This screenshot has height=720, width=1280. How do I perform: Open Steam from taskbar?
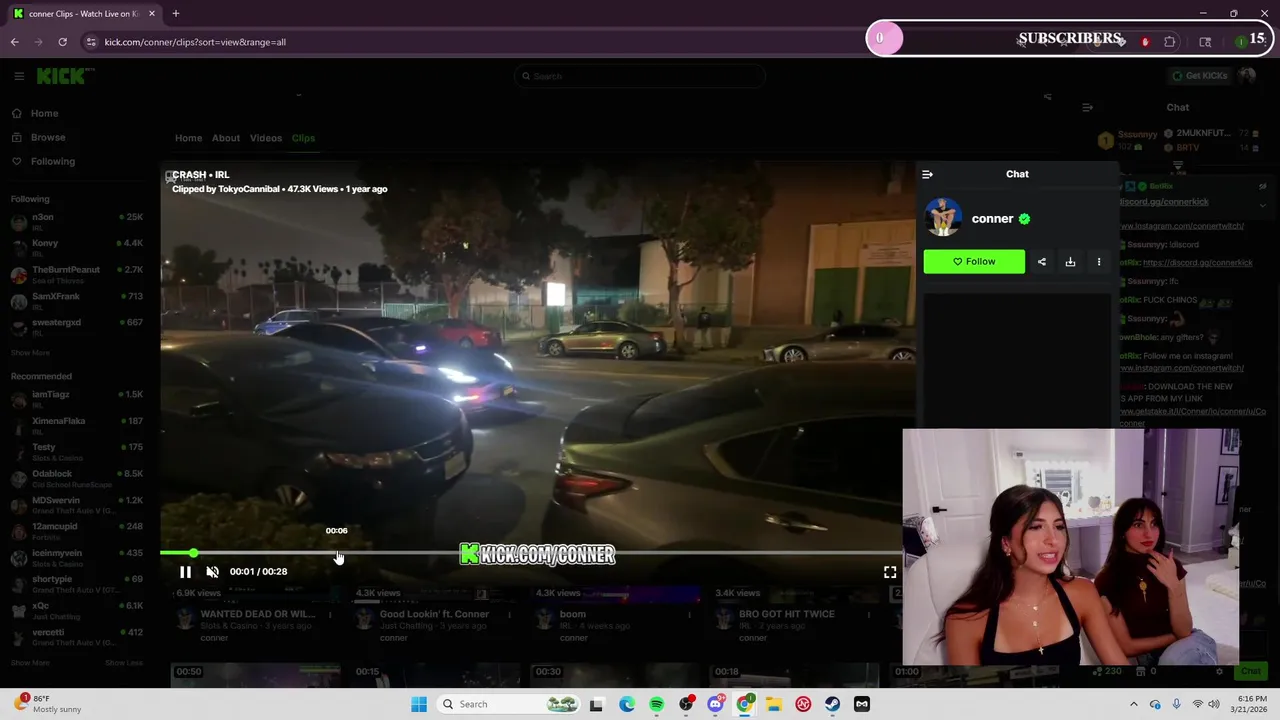832,704
